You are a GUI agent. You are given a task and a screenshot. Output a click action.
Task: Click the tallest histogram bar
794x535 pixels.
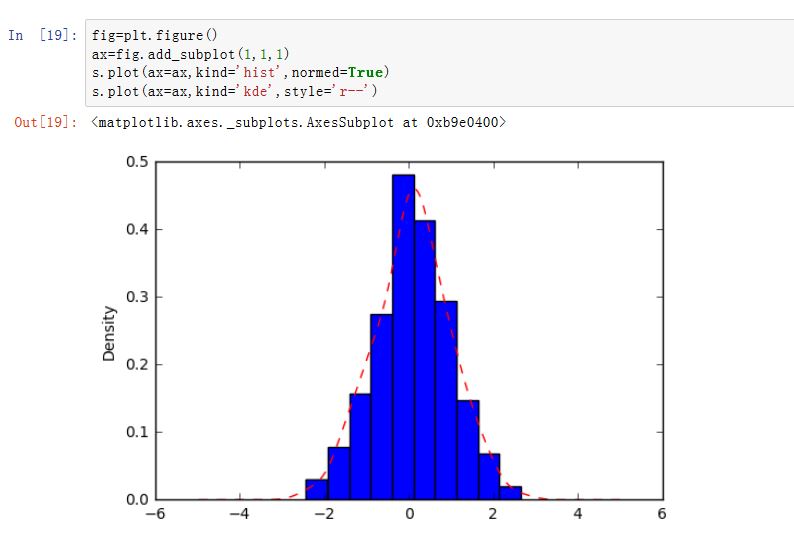(403, 340)
